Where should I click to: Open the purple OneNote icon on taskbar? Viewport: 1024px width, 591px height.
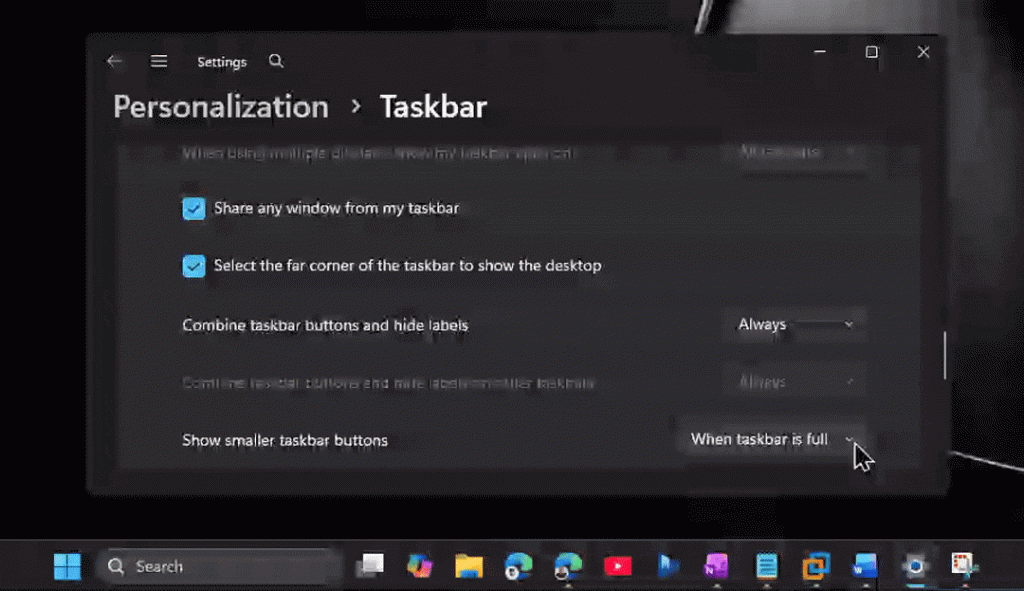716,566
